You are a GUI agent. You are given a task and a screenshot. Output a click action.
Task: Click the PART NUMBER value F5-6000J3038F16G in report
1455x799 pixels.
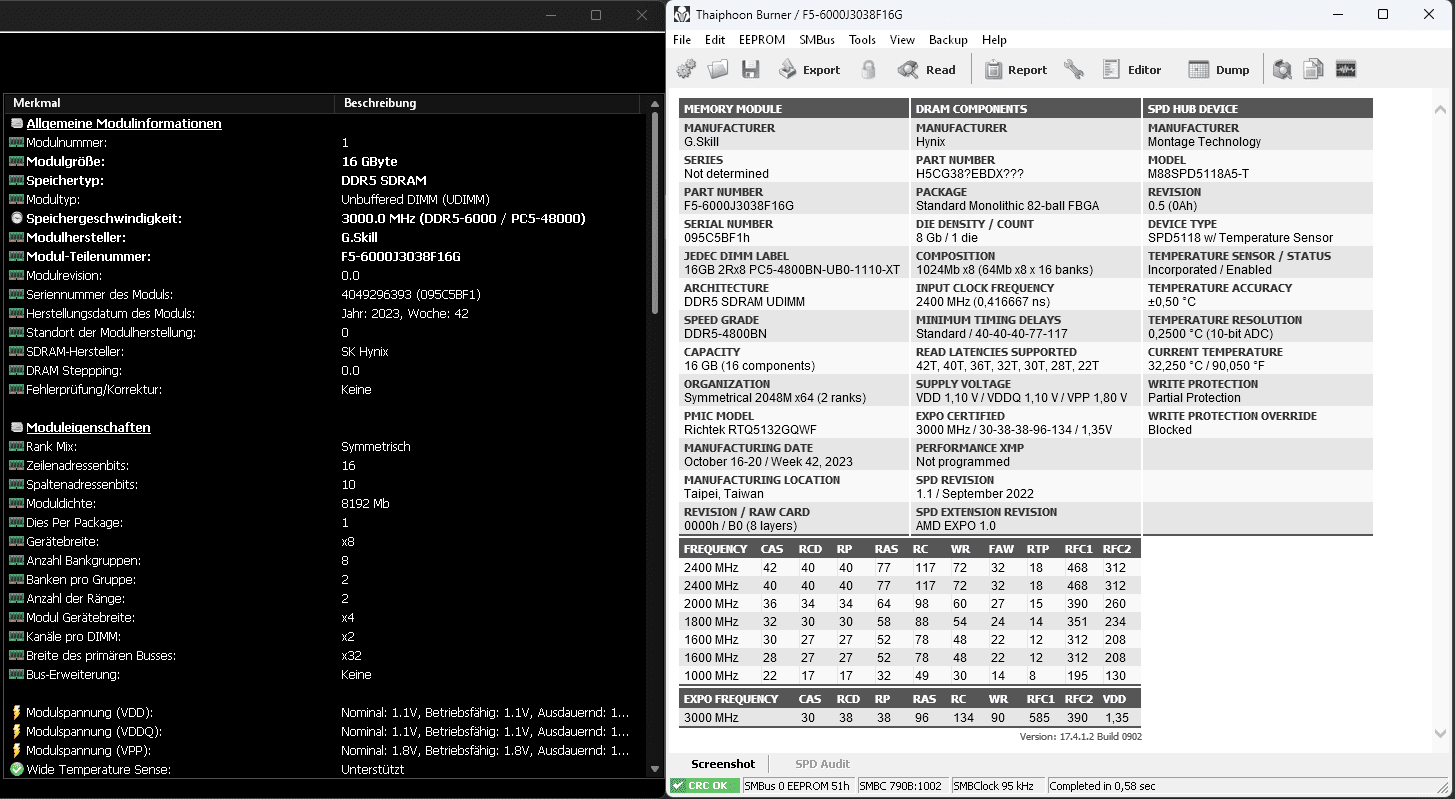(x=738, y=206)
